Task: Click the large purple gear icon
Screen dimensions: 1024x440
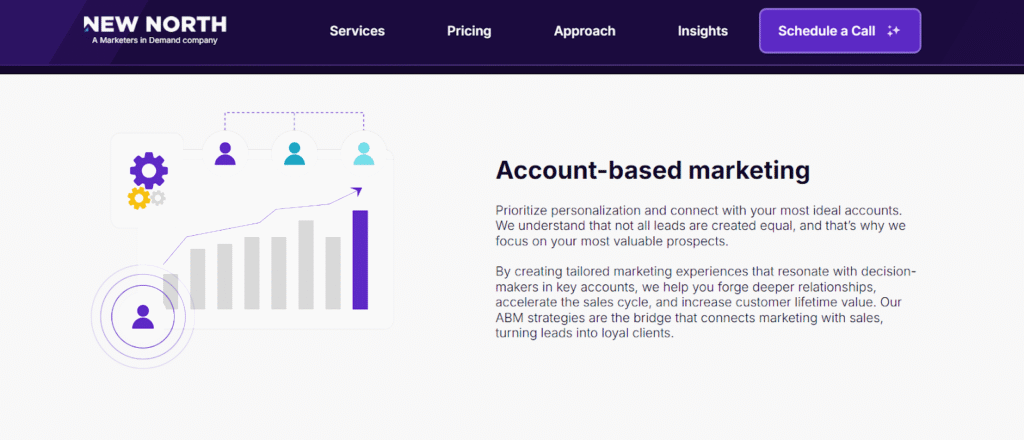Action: click(149, 171)
